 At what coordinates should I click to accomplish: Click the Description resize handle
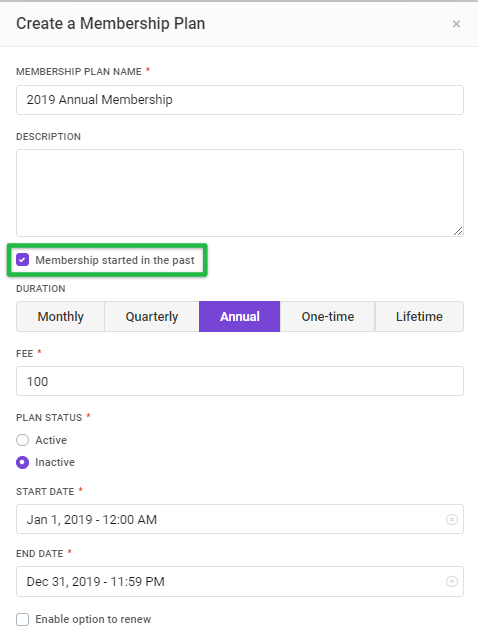[x=458, y=231]
